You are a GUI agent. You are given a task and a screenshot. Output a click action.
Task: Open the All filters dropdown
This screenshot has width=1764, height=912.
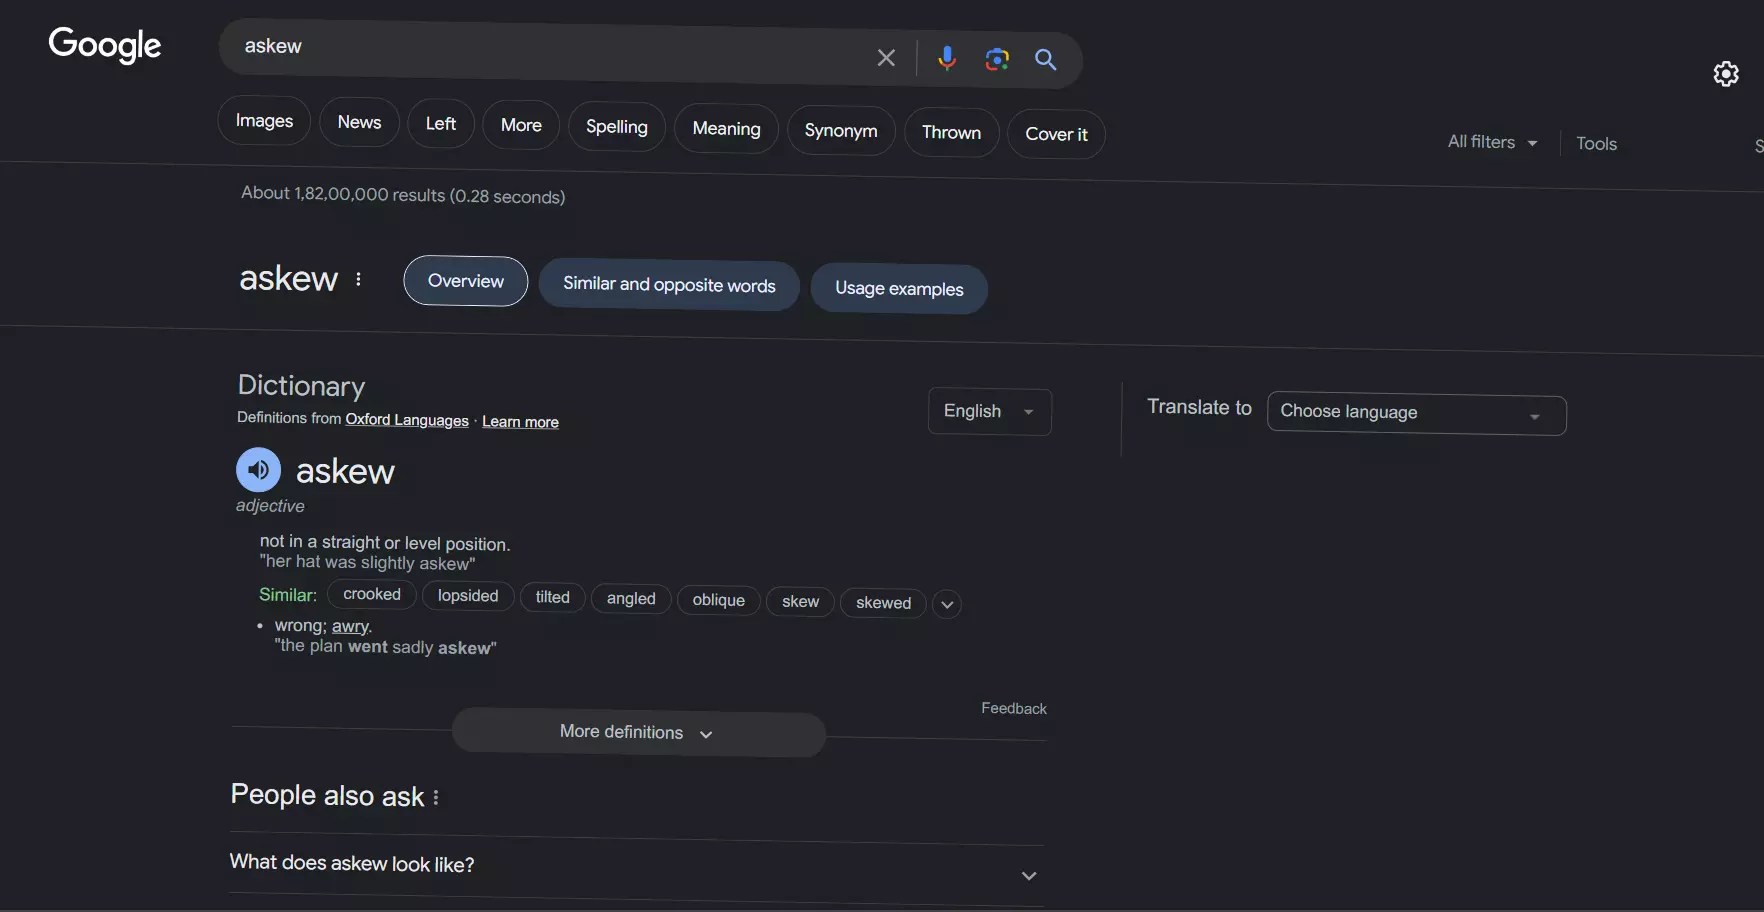(1491, 142)
